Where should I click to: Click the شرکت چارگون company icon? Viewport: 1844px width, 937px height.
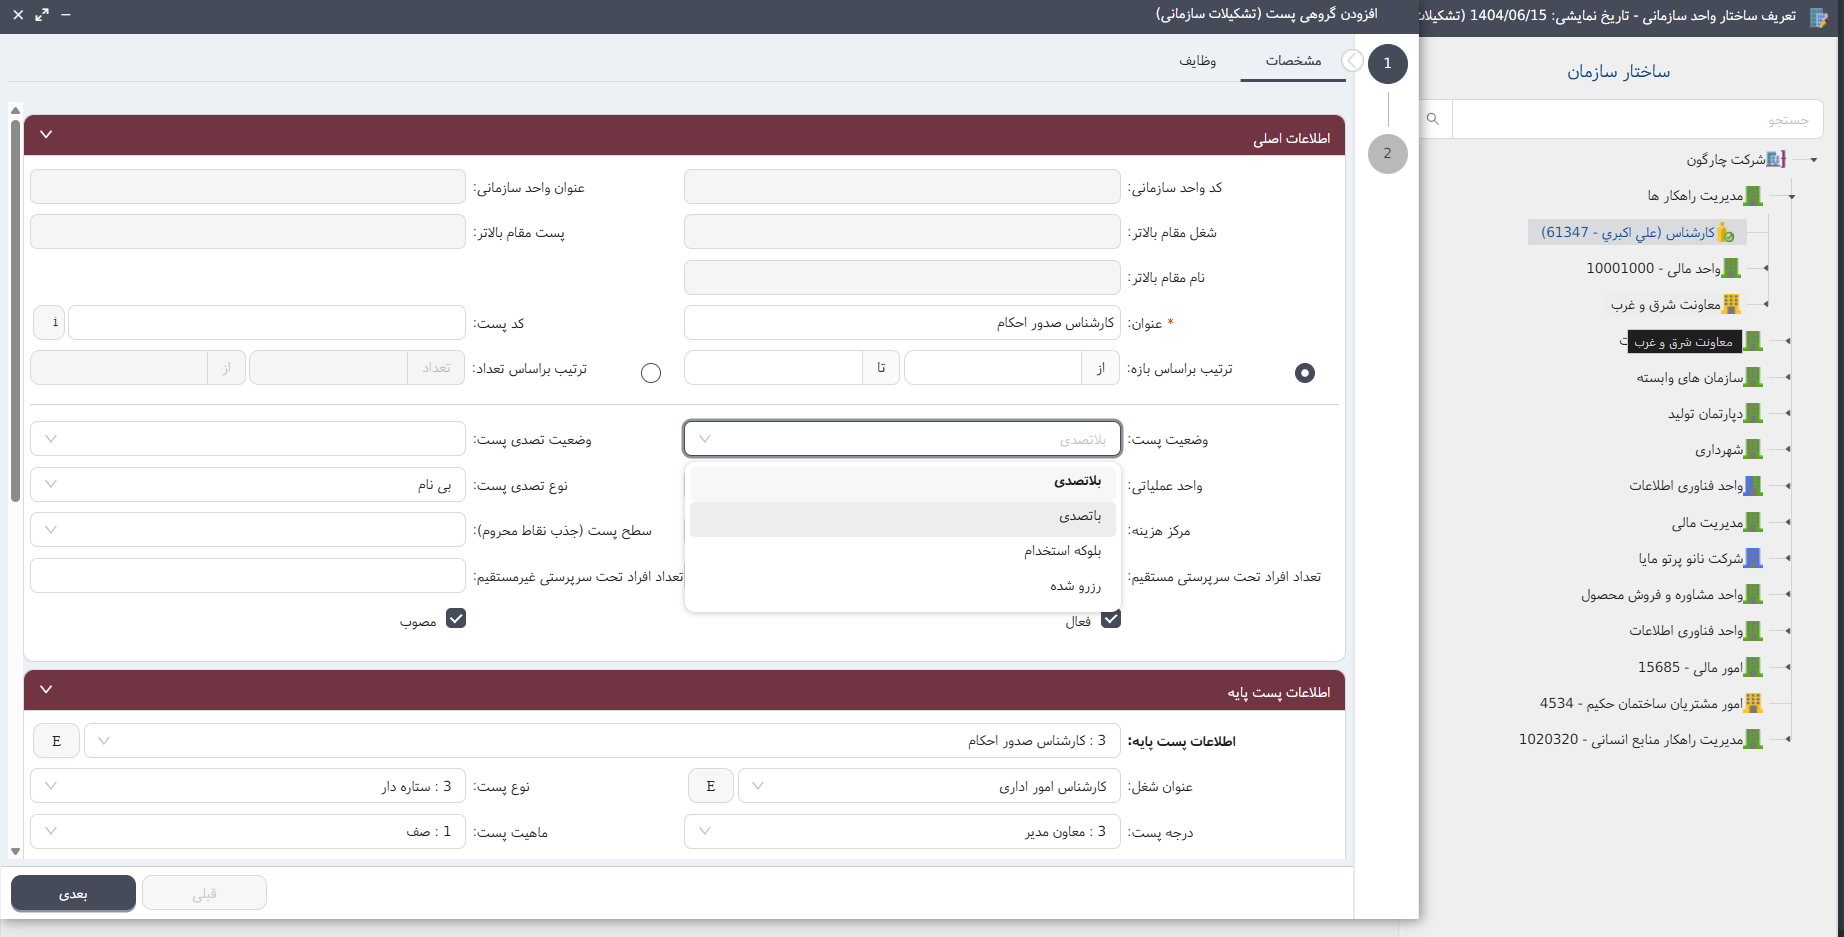click(1776, 160)
